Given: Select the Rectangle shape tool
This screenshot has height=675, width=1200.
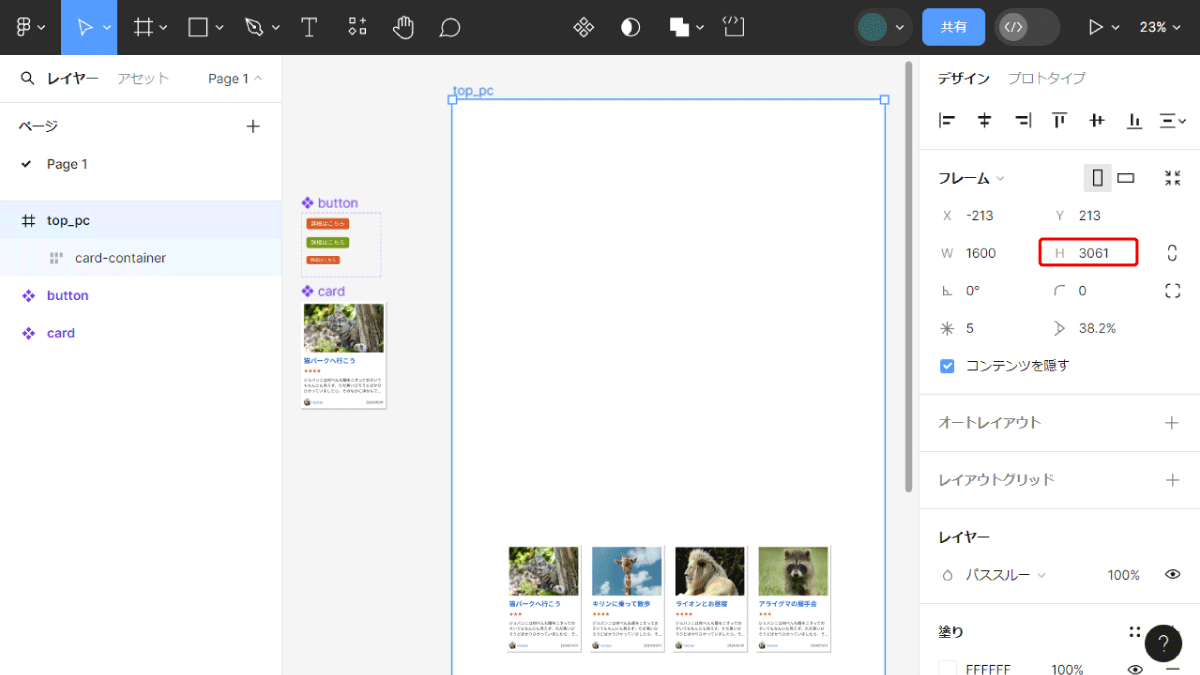Looking at the screenshot, I should click(198, 27).
